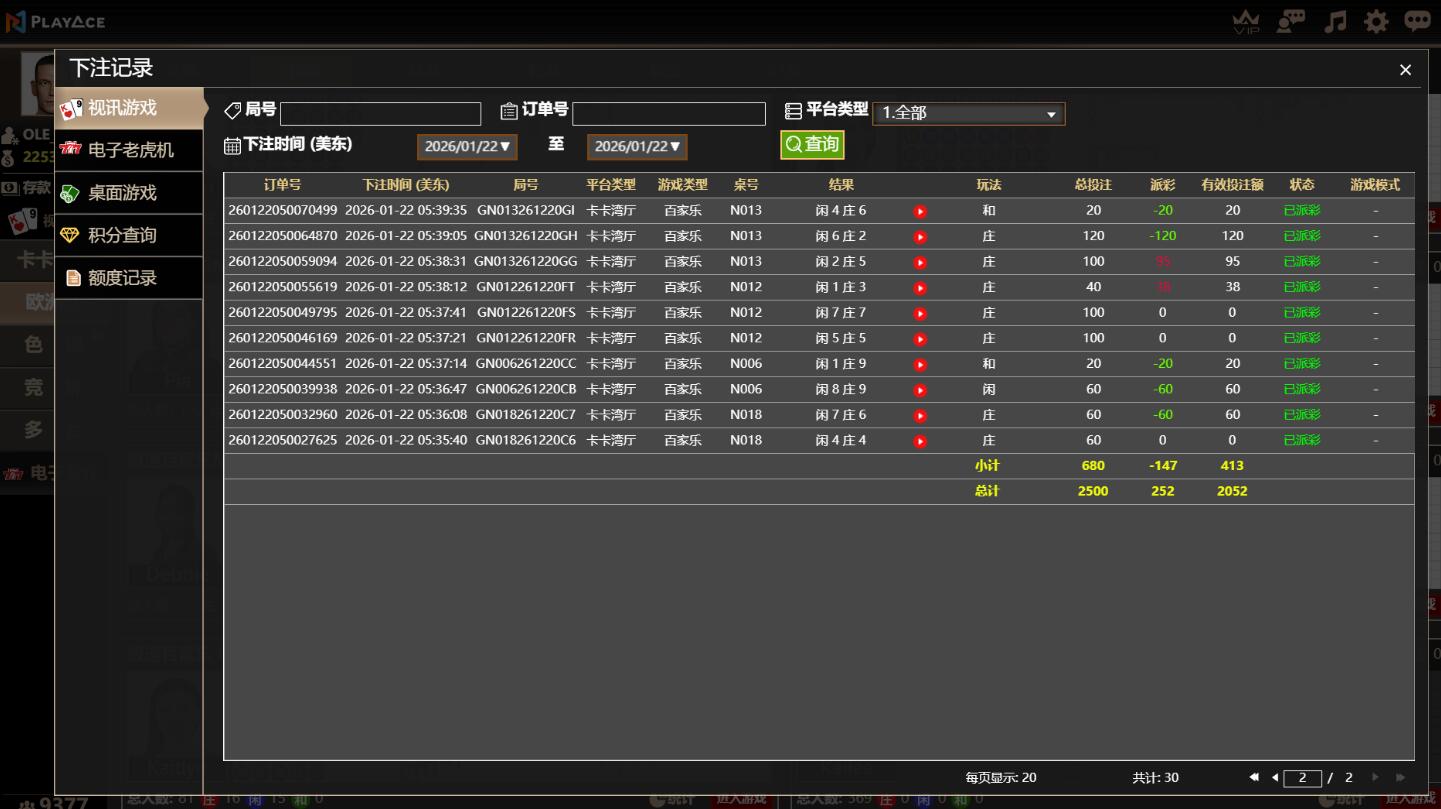Toggle the music note icon
The image size is (1441, 809).
pyautogui.click(x=1335, y=22)
